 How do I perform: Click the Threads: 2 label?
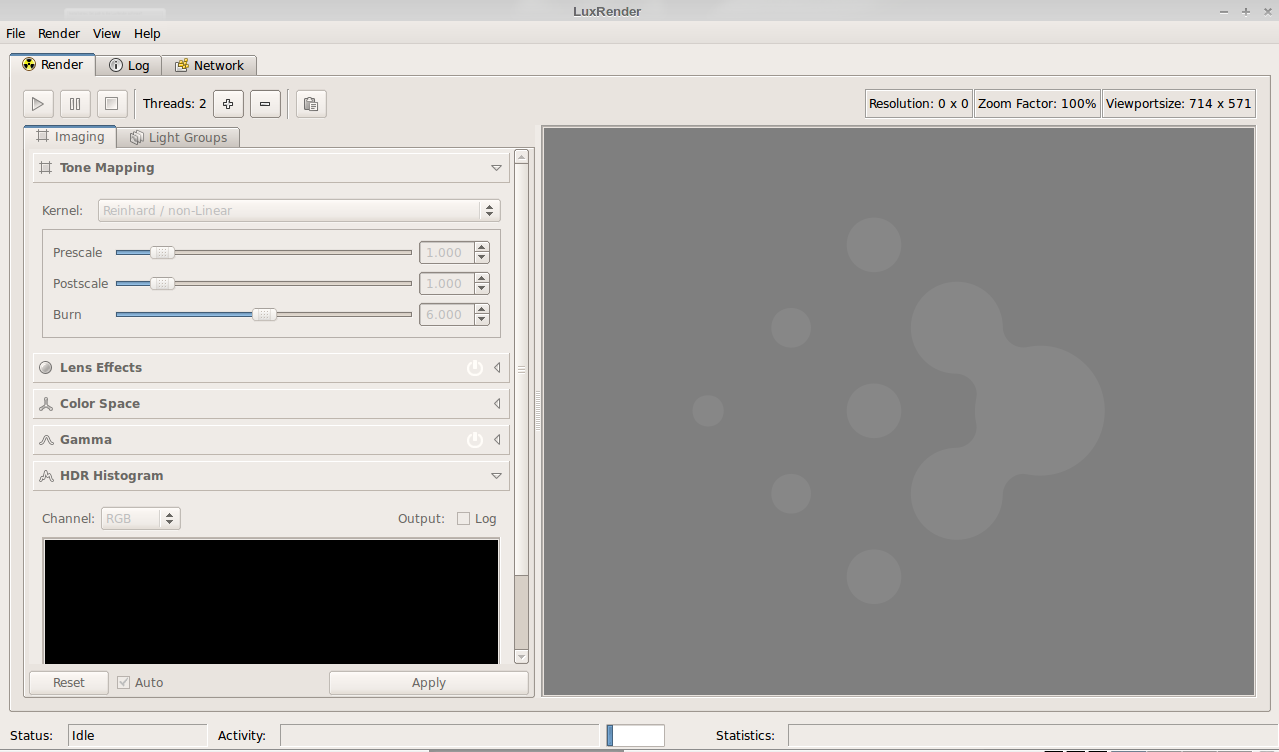coord(174,104)
